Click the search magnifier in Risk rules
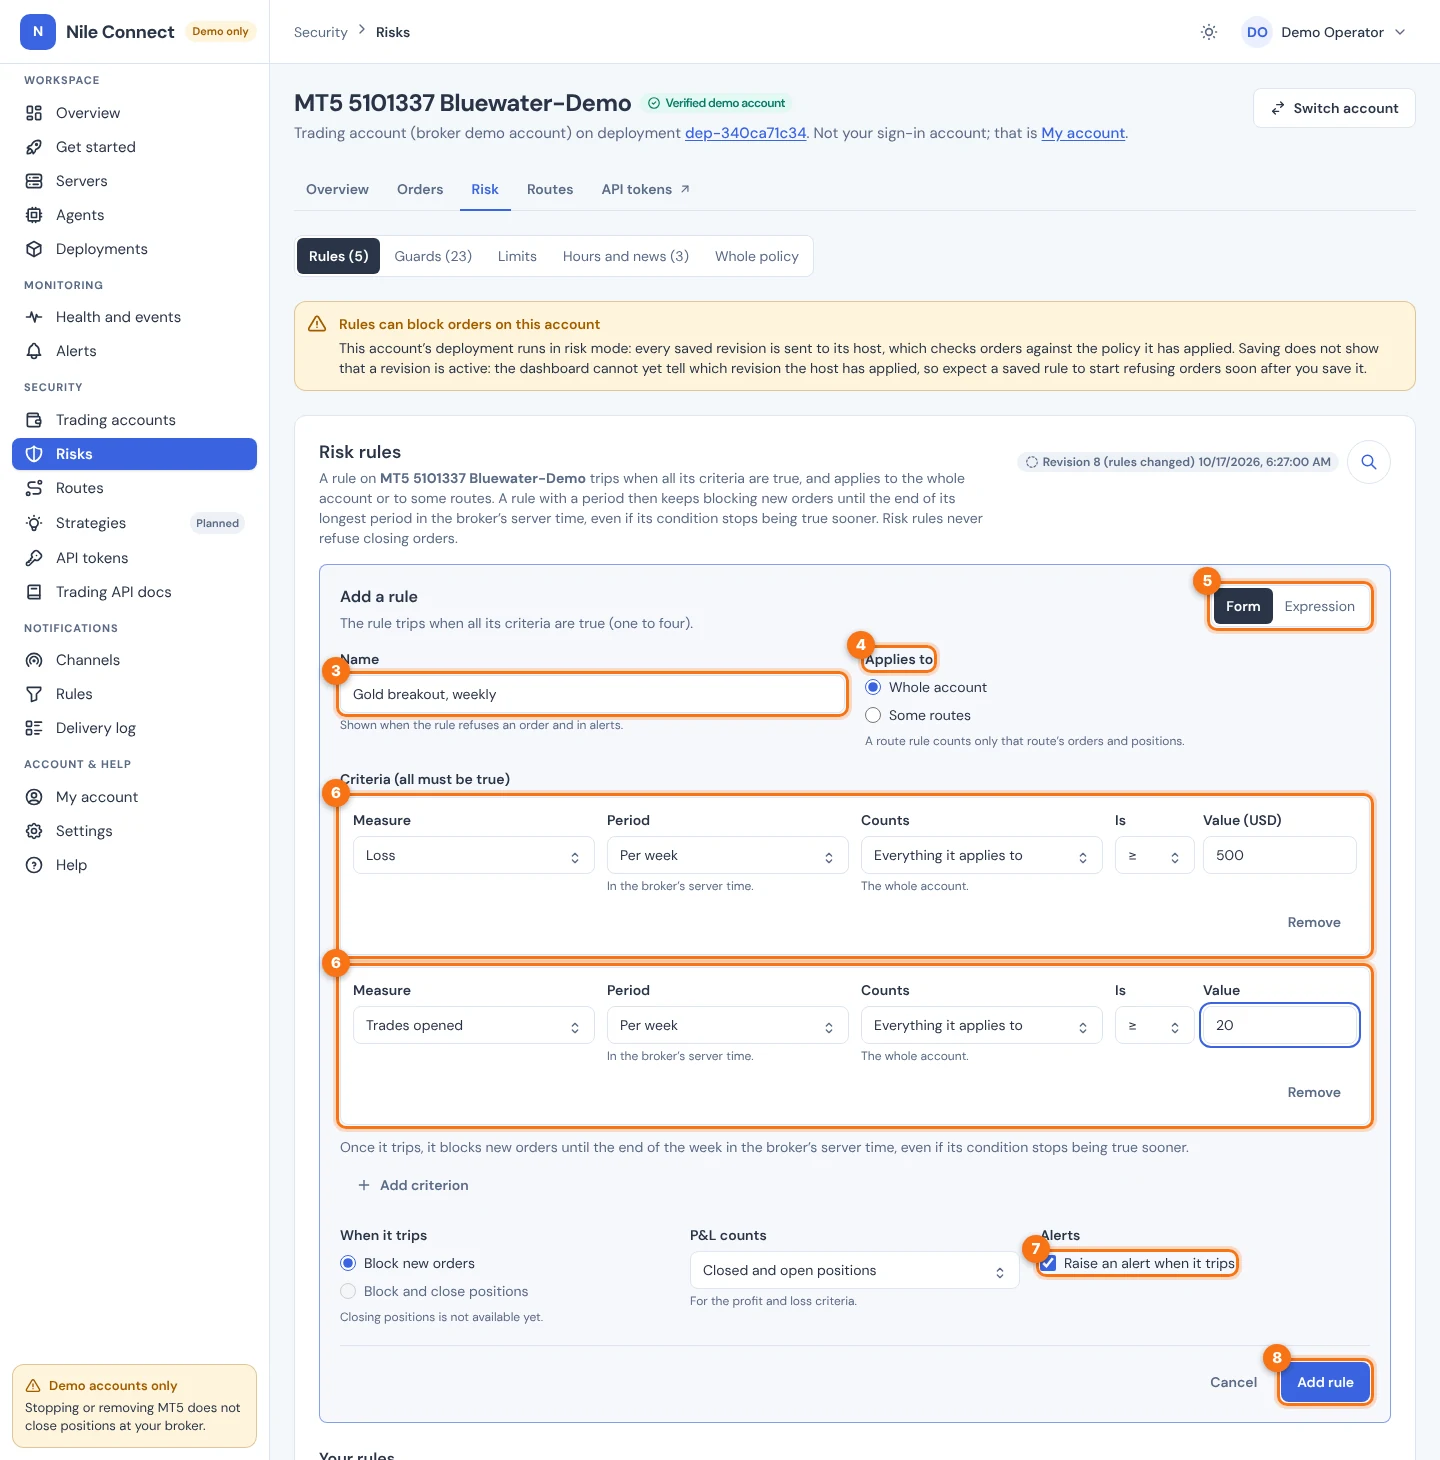 1369,462
